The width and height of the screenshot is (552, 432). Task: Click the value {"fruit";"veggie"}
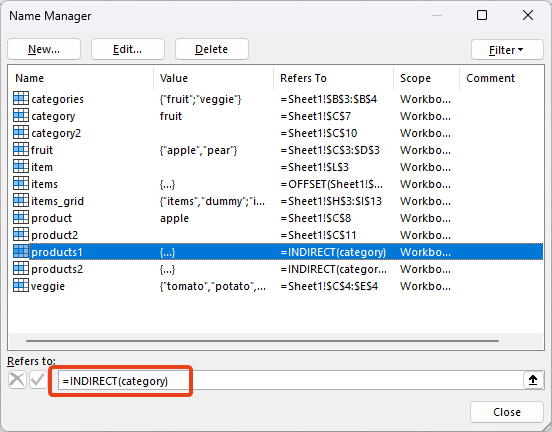tap(200, 99)
